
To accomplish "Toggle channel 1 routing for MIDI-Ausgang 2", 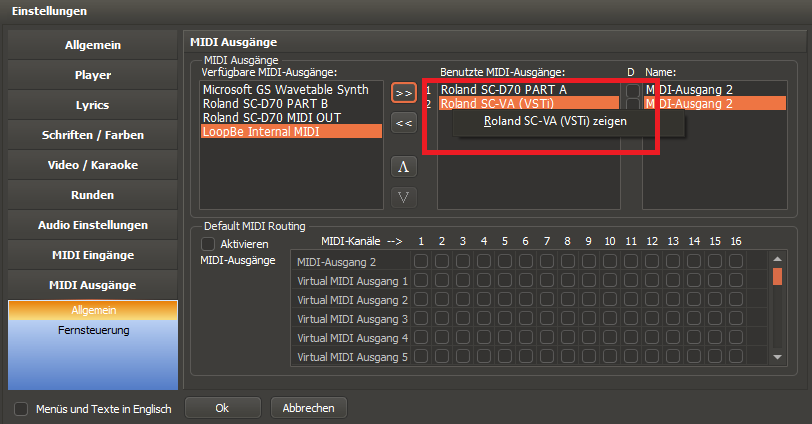I will coord(421,262).
